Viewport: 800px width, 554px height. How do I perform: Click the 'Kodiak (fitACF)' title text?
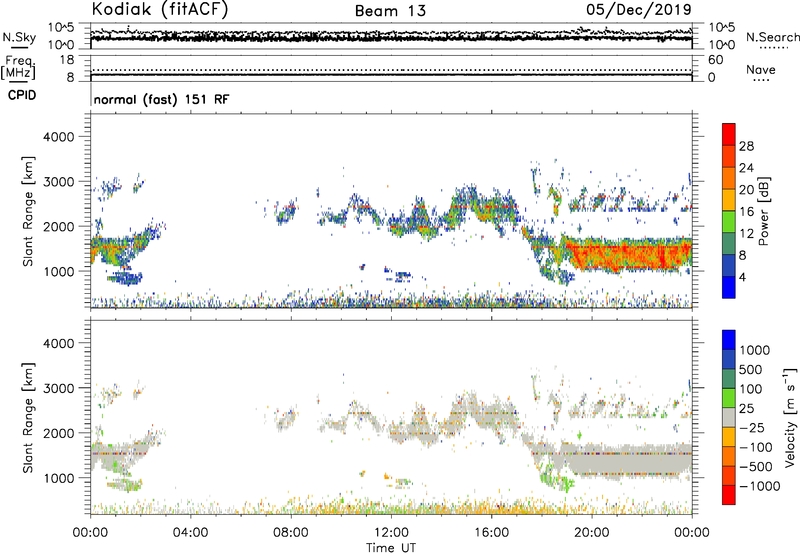(160, 9)
